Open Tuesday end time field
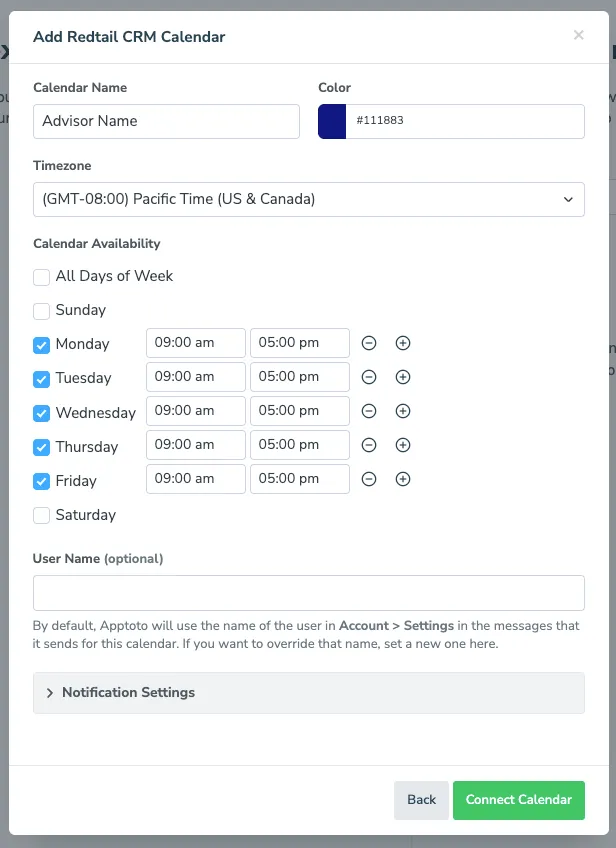This screenshot has width=616, height=848. [x=300, y=377]
